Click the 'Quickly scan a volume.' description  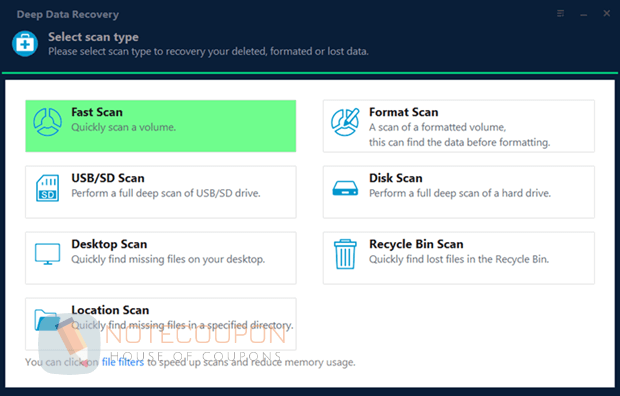(x=123, y=127)
